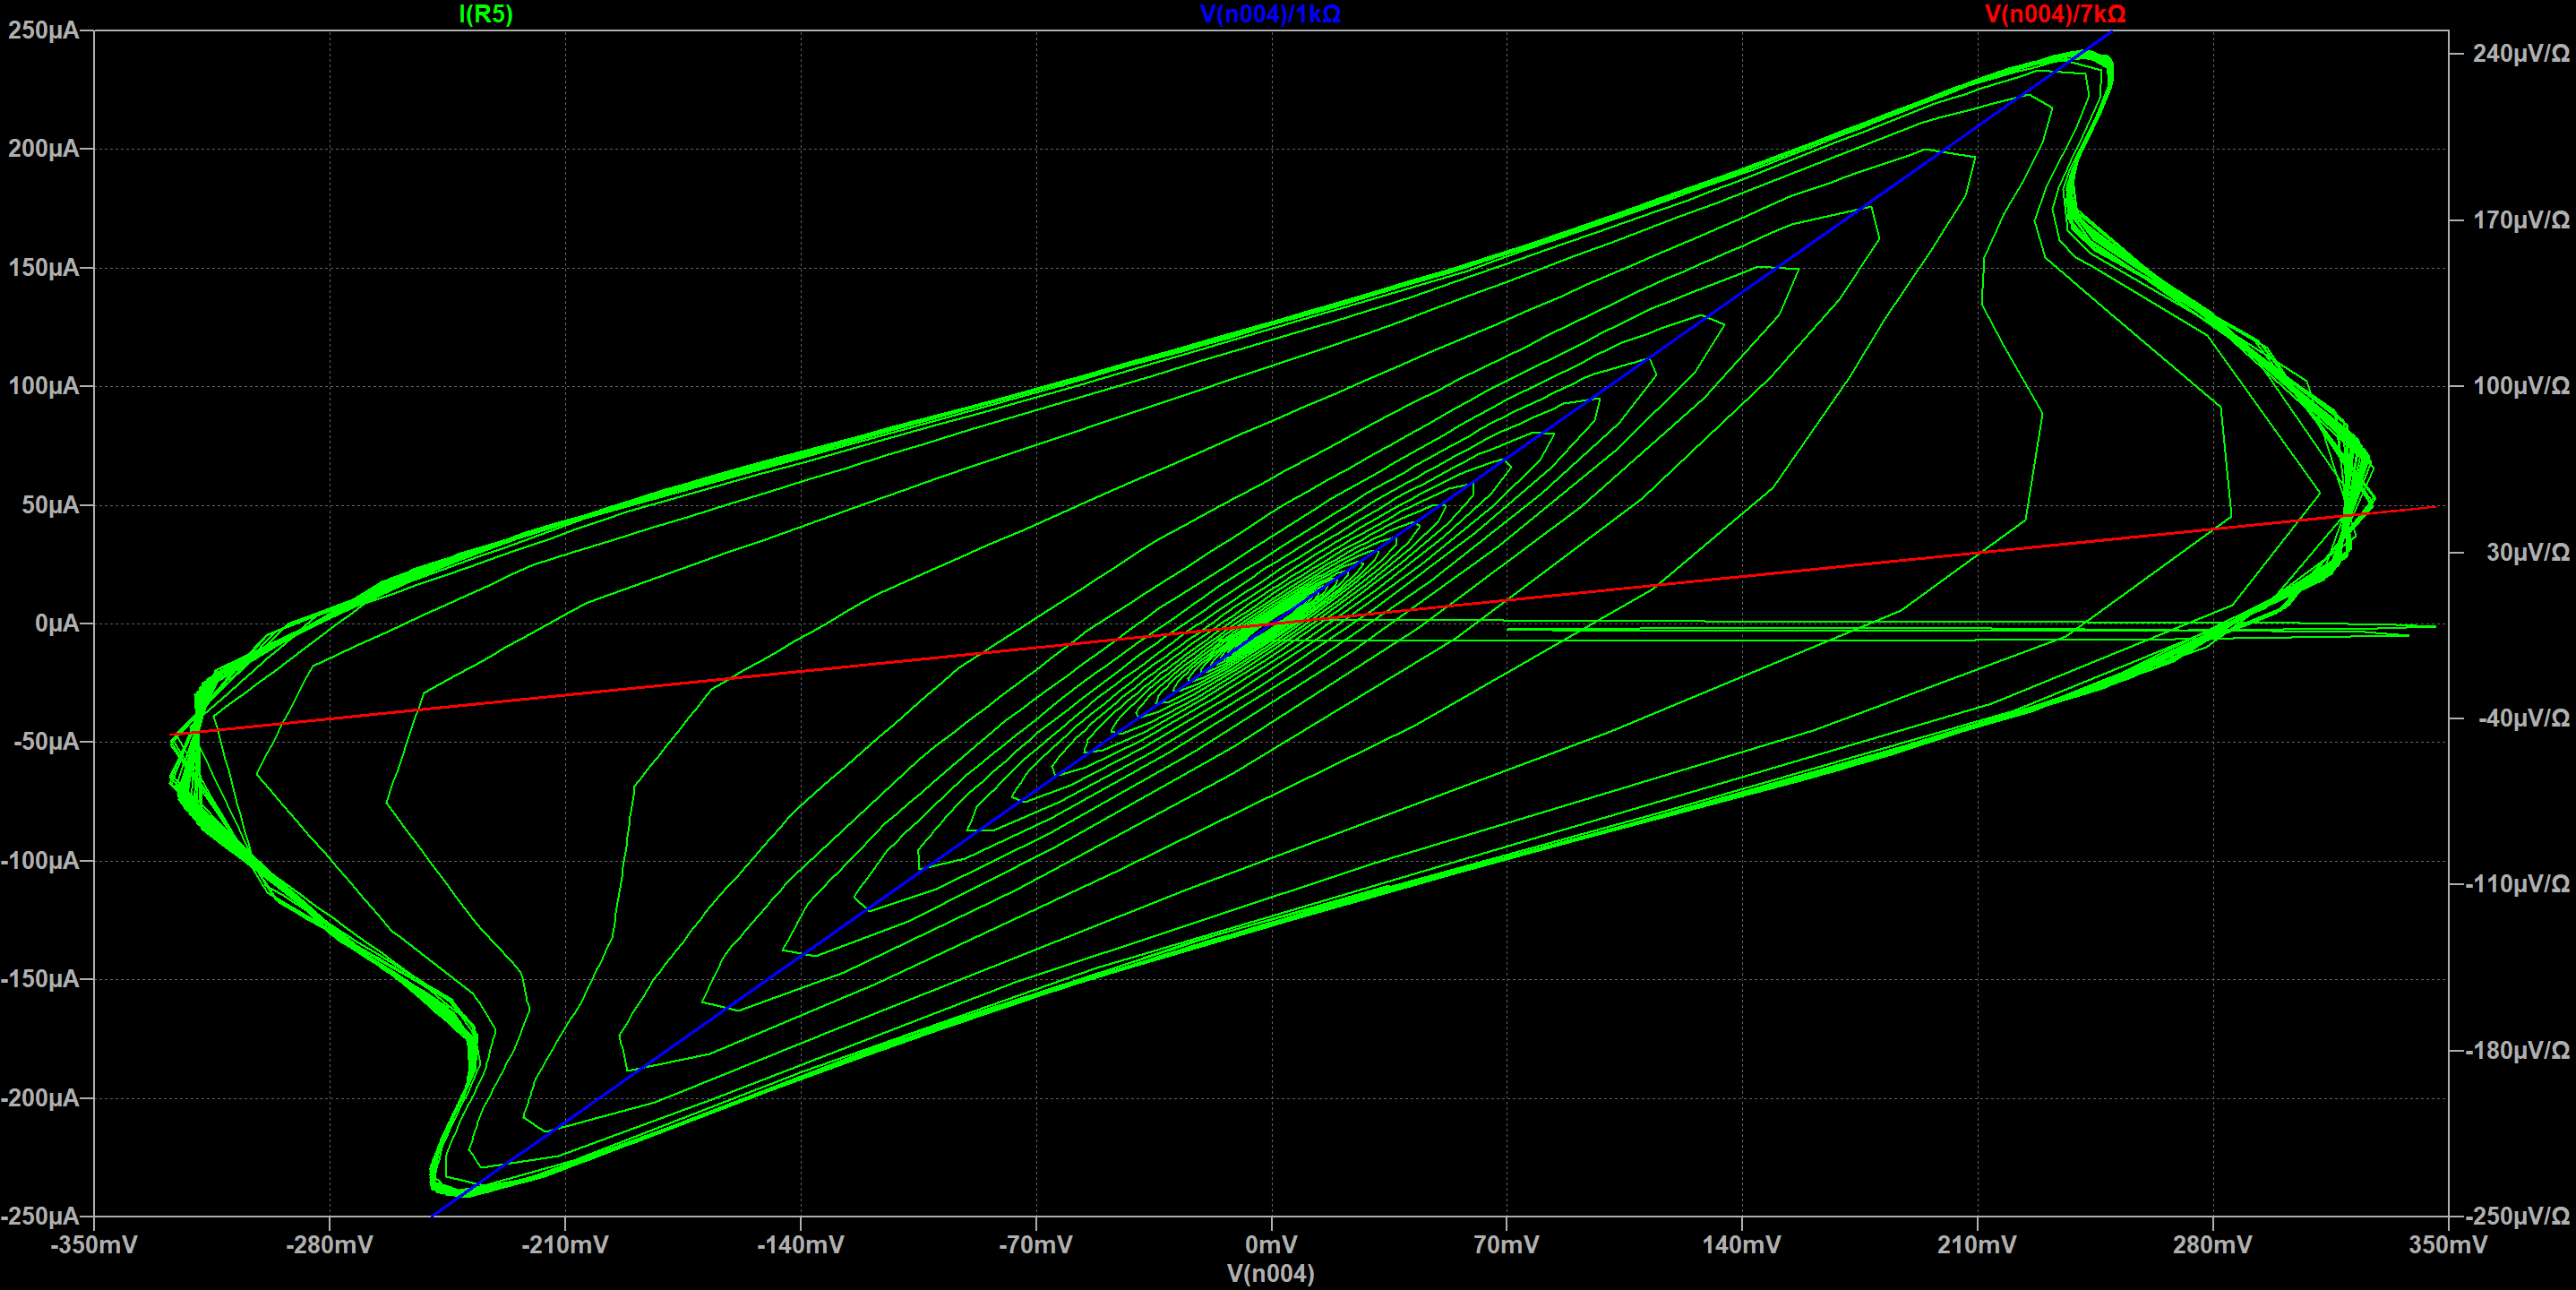
Task: Click the 350mV horizontal axis tick label
Action: pos(2447,1244)
